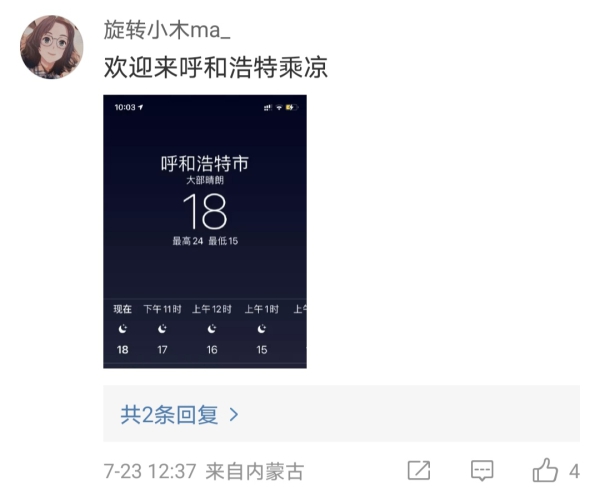
Task: Tap the moon icon under 下午11时
Action: (x=162, y=329)
